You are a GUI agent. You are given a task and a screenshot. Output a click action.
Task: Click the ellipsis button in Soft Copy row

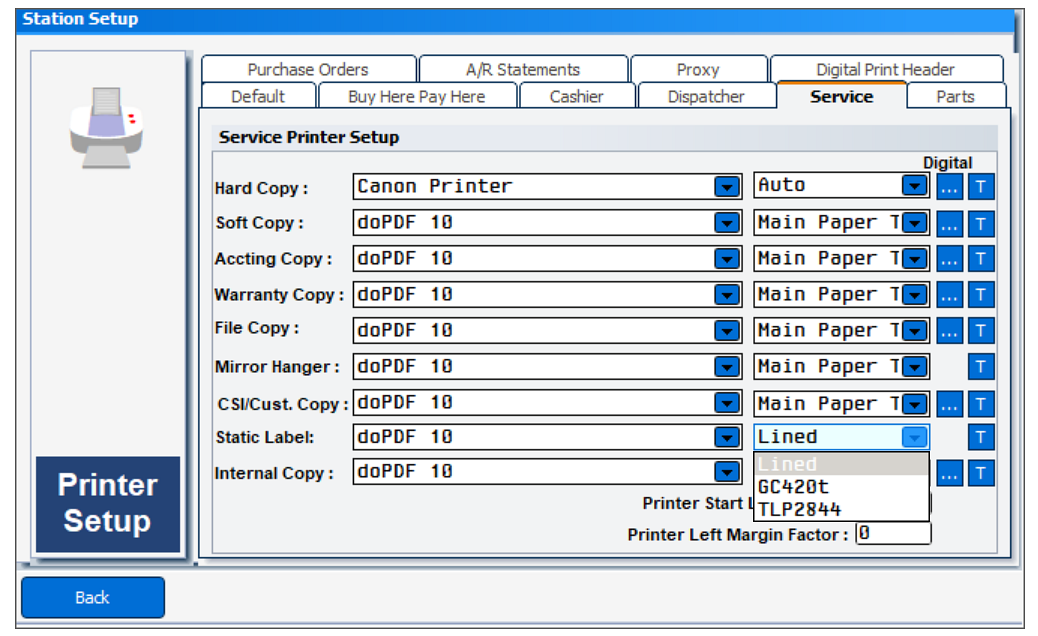[949, 224]
